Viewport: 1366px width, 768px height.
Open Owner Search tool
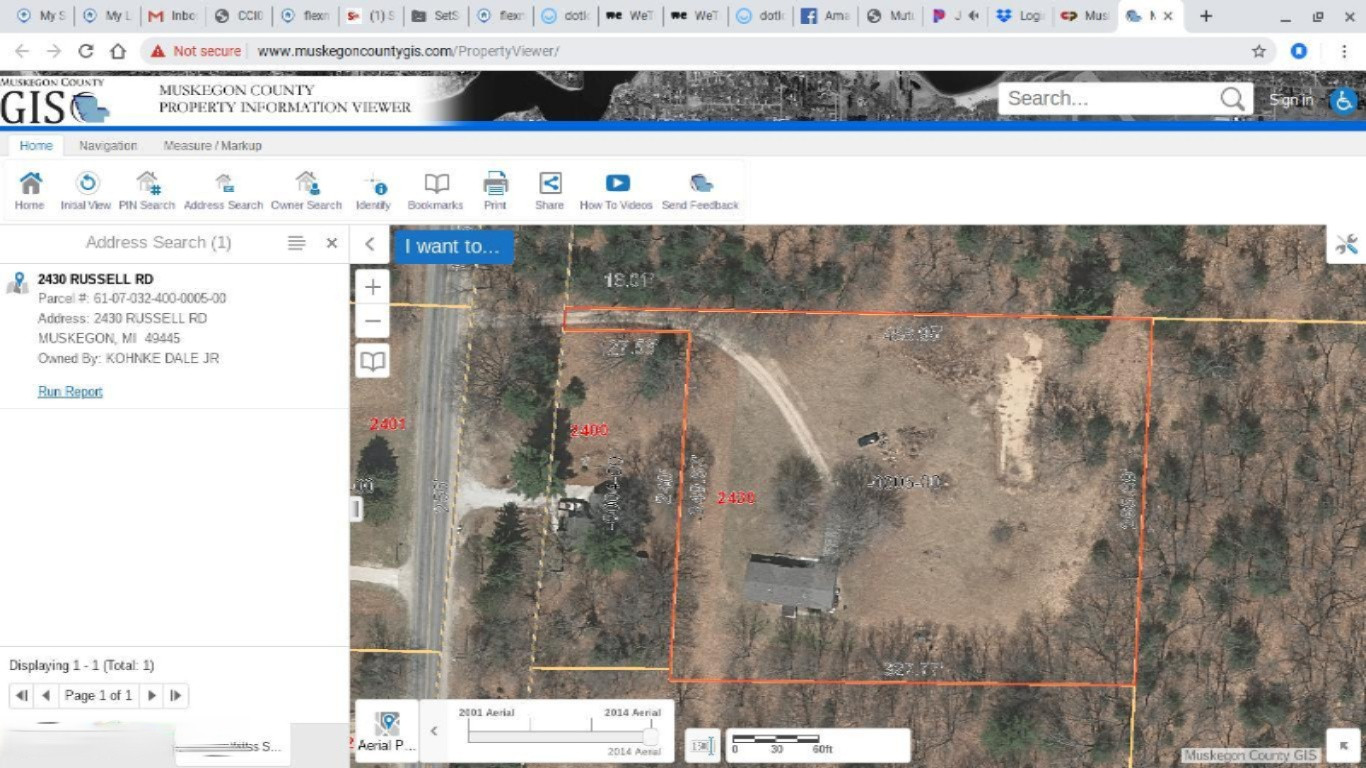tap(307, 190)
